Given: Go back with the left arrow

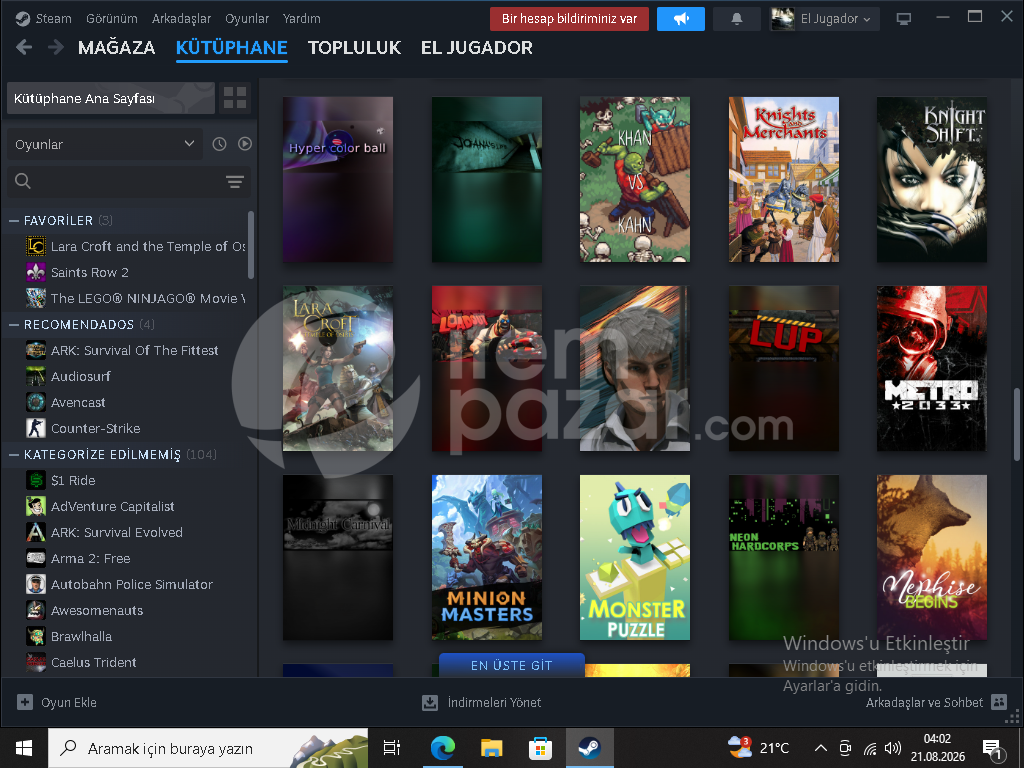Looking at the screenshot, I should pyautogui.click(x=24, y=47).
